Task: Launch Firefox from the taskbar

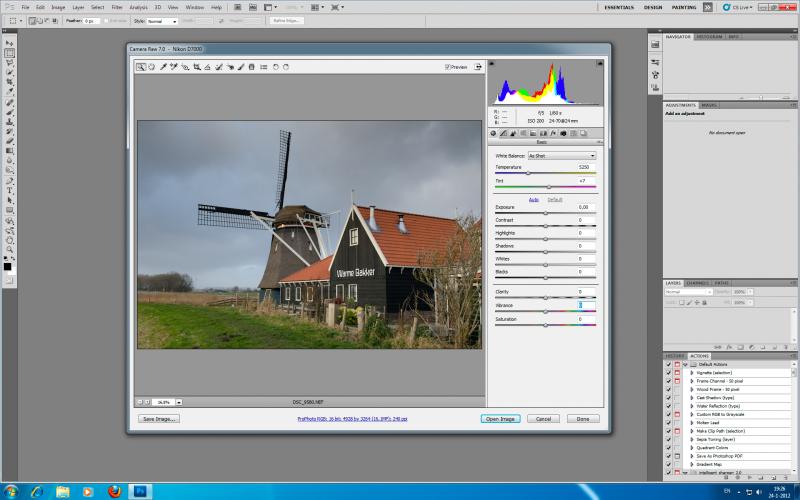Action: [115, 491]
